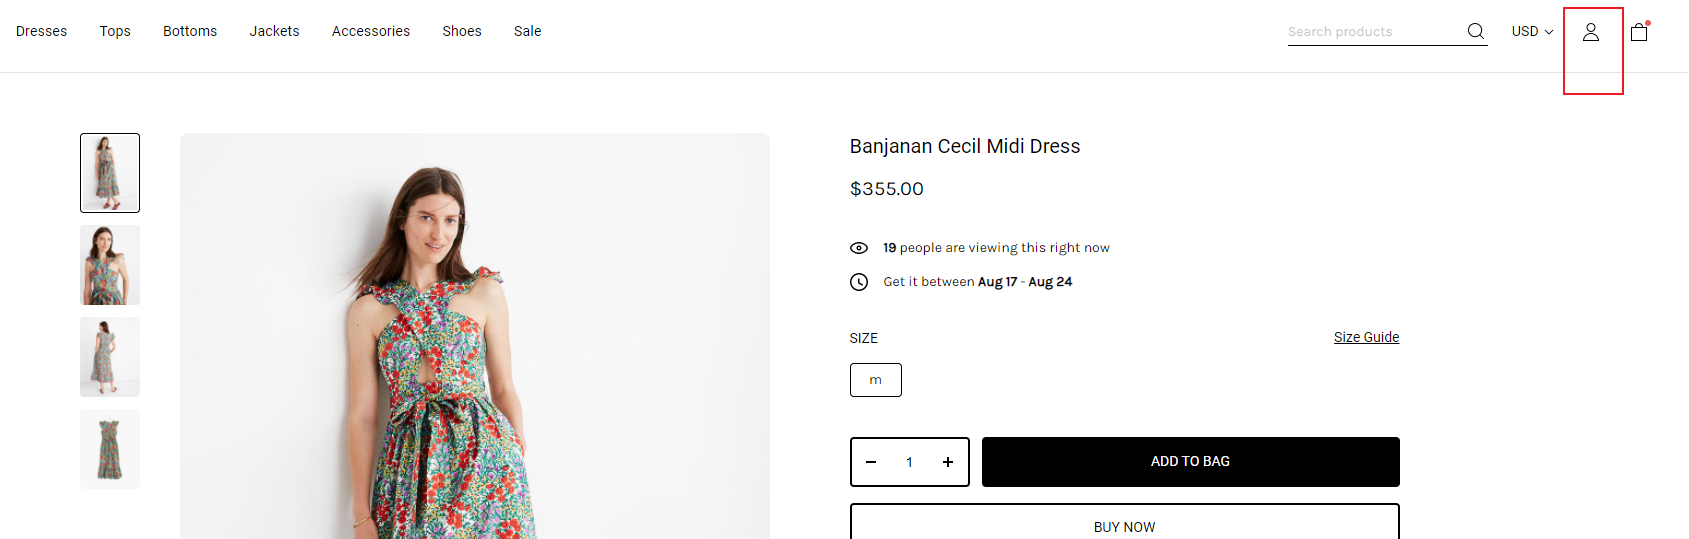Screen dimensions: 1689x539
Task: Open Accessories in navigation
Action: click(x=371, y=31)
